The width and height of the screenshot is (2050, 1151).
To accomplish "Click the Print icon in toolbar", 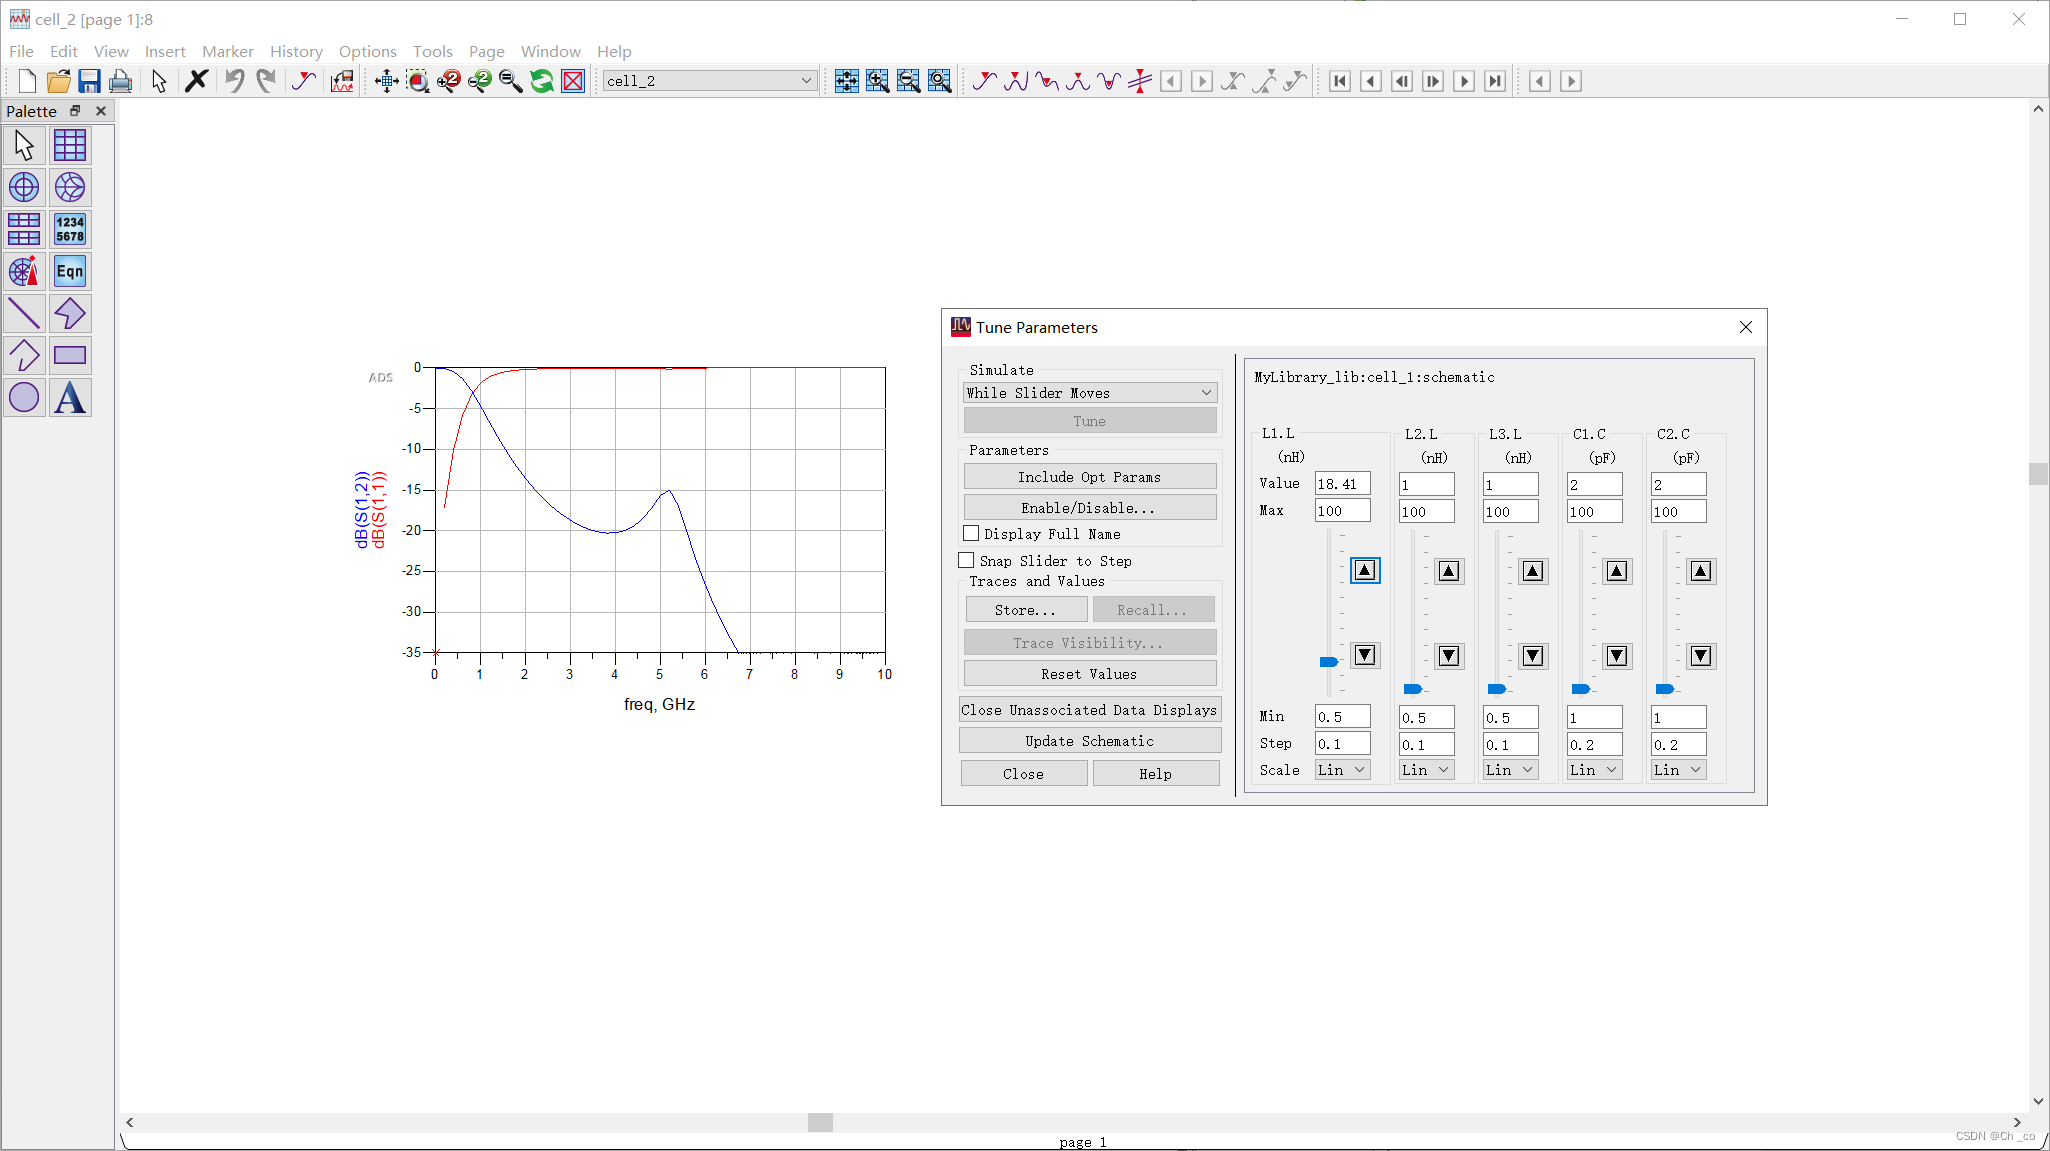I will point(121,81).
